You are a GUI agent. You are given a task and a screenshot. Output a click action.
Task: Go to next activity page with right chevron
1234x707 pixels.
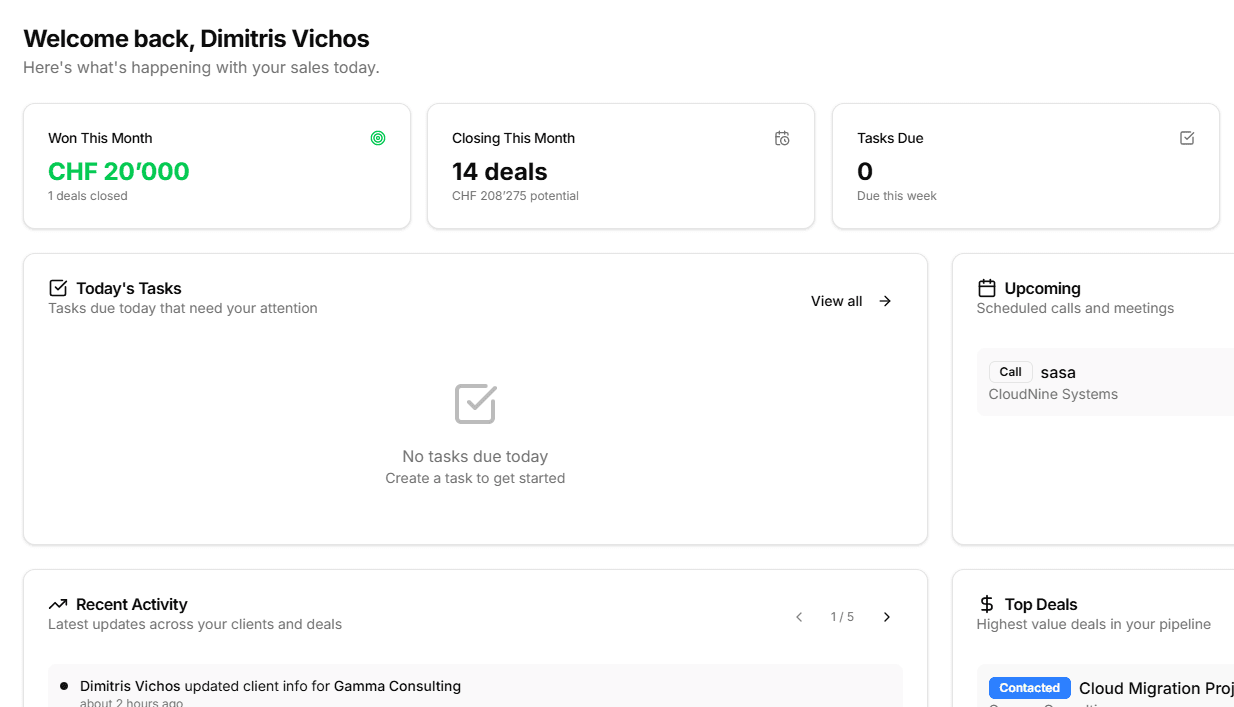coord(886,616)
